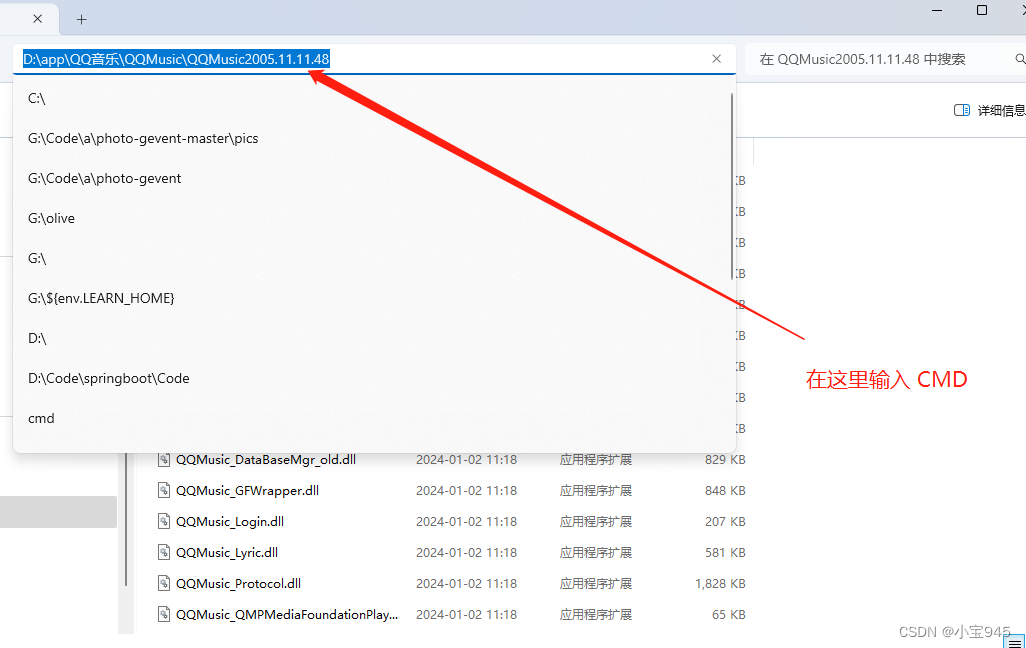The image size is (1026, 648).
Task: Click the QQMusic_Lyric.dll file icon
Action: click(x=164, y=552)
